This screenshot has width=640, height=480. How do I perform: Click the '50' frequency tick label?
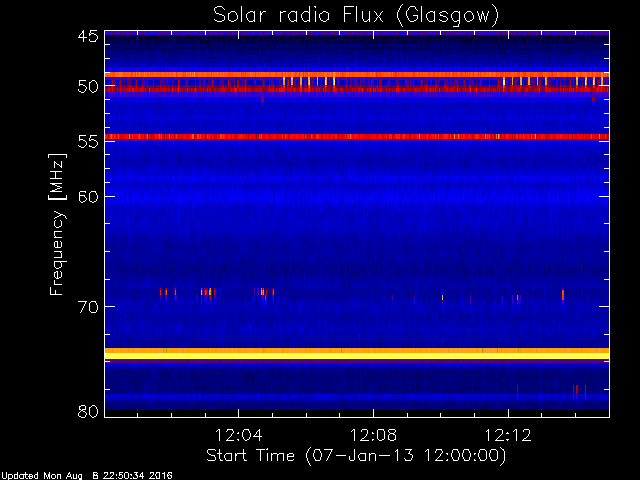click(88, 87)
